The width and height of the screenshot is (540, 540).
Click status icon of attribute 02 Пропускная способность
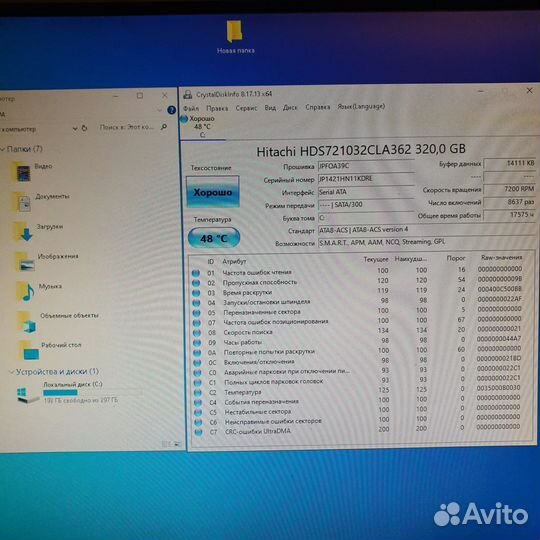[196, 283]
